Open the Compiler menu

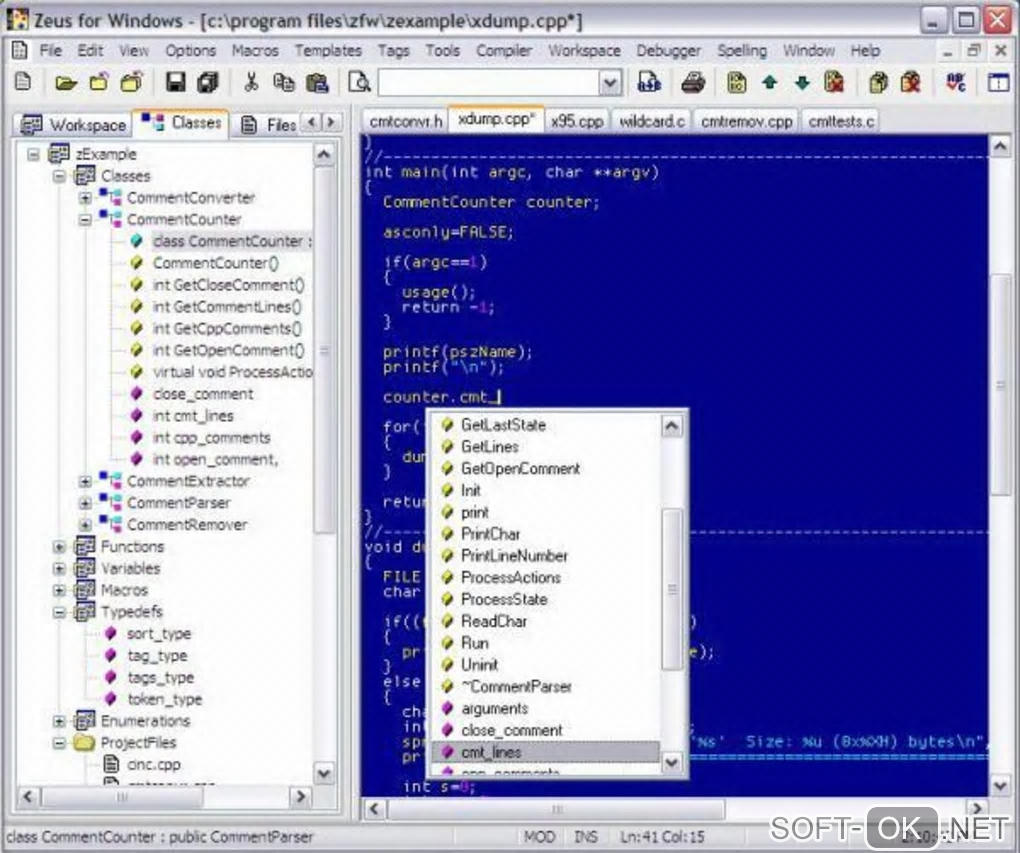click(503, 51)
